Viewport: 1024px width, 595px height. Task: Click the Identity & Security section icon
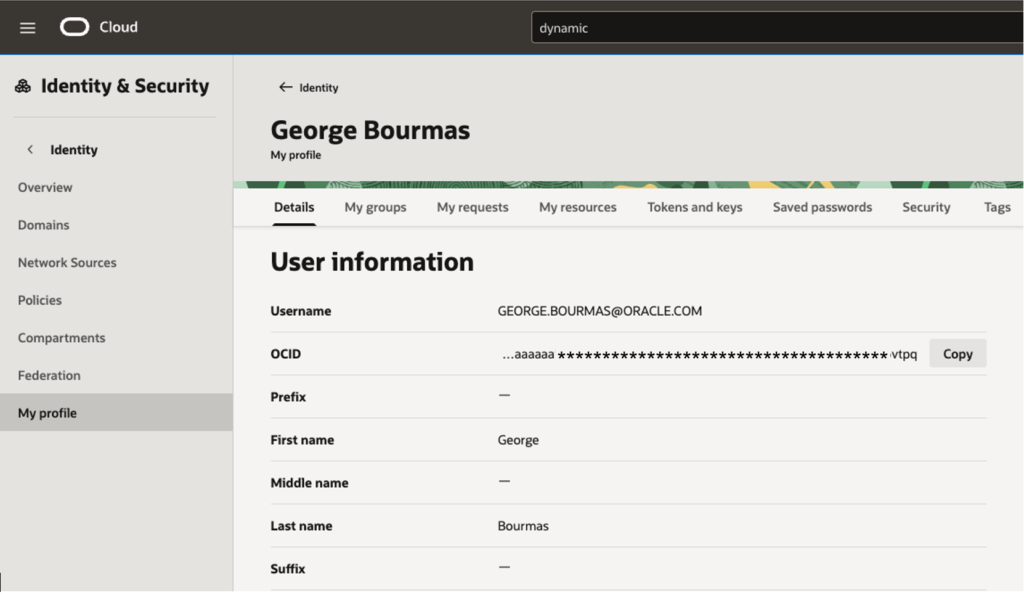point(23,86)
